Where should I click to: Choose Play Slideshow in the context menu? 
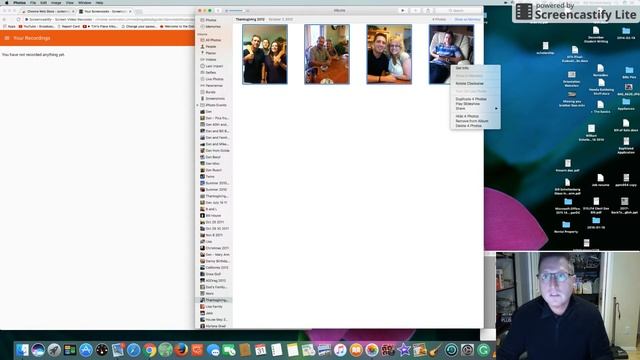[x=476, y=104]
